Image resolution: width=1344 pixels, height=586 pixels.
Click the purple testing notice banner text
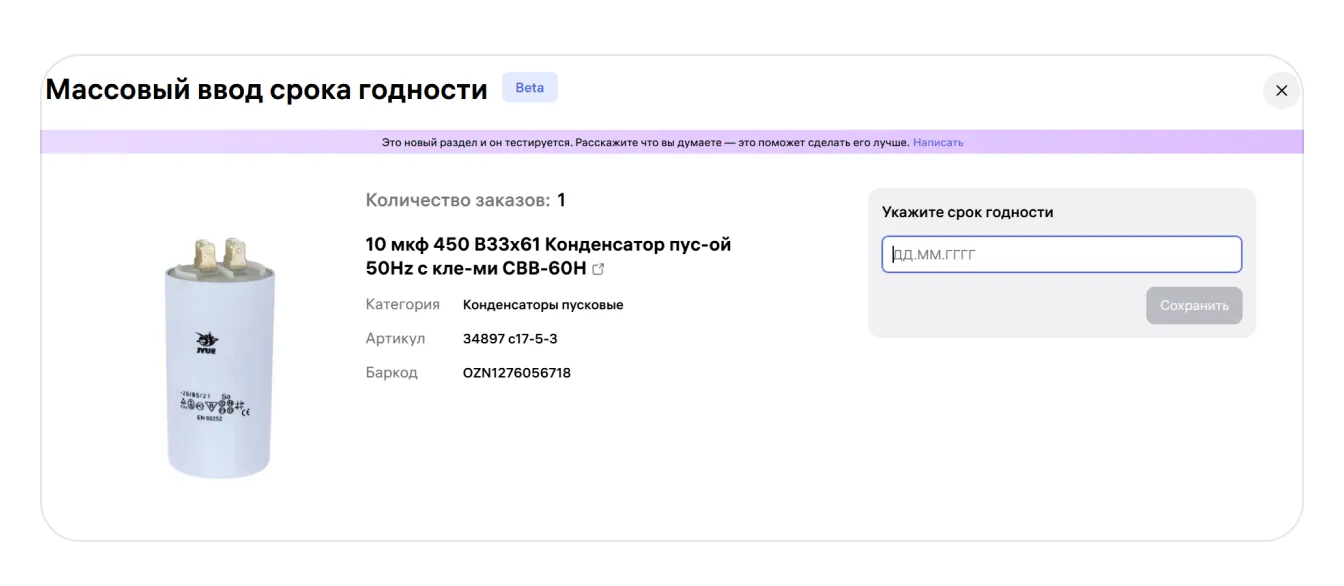point(645,143)
